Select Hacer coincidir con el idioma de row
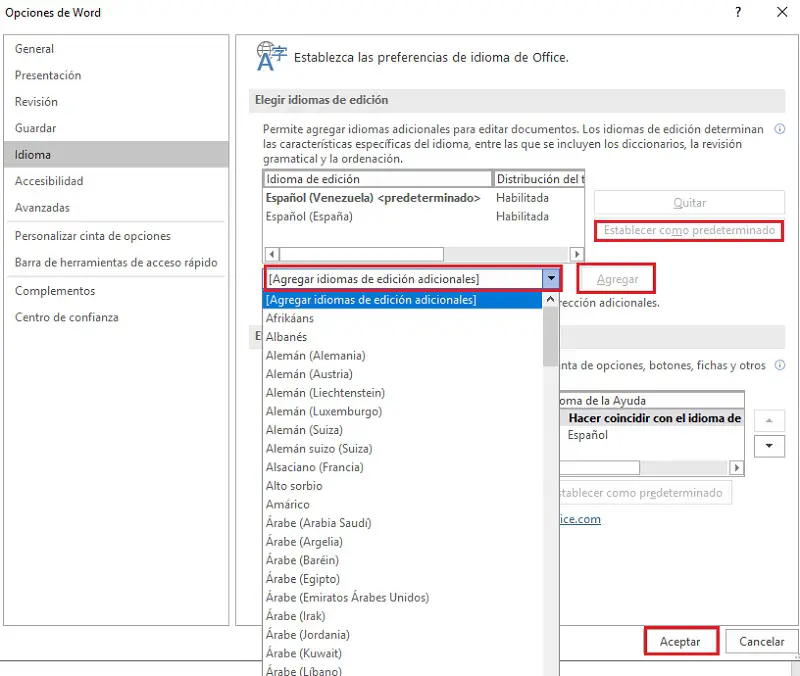This screenshot has width=800, height=676. tap(652, 418)
